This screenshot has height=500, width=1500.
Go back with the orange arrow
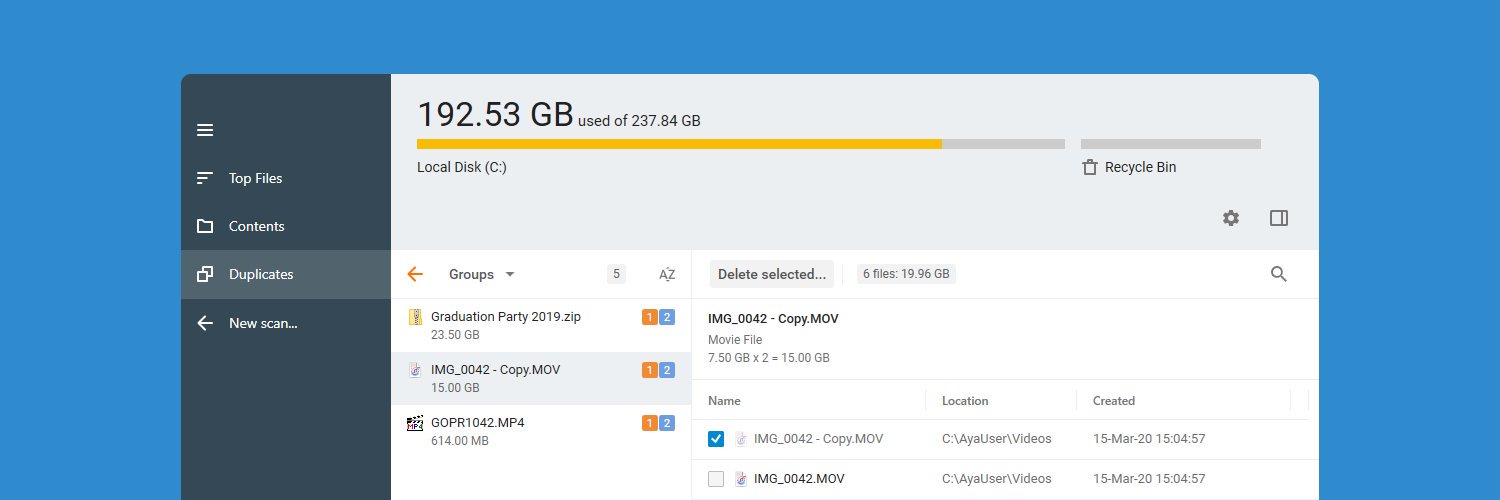click(415, 274)
